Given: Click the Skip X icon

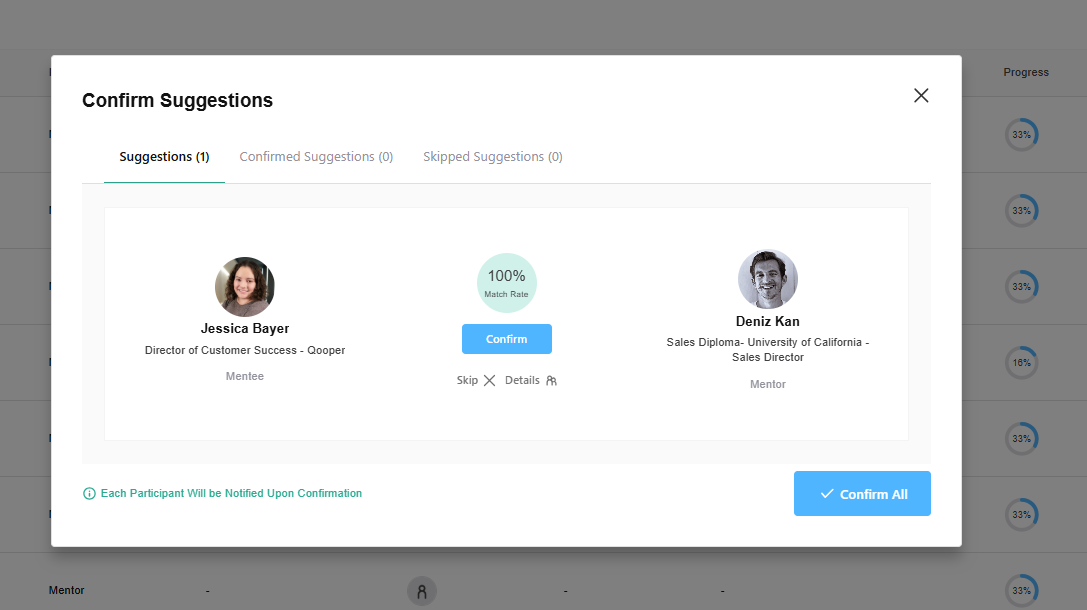Looking at the screenshot, I should (489, 381).
